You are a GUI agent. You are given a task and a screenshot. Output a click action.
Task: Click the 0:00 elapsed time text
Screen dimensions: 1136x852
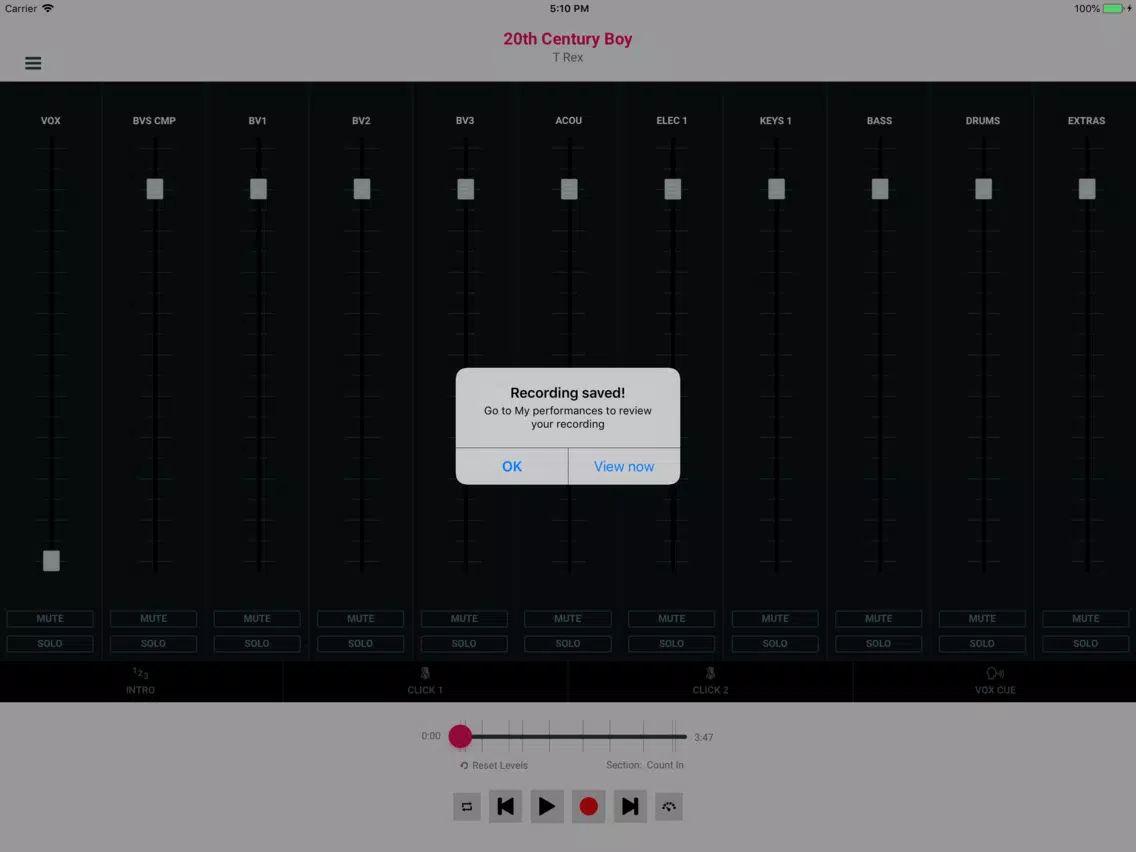(x=431, y=735)
